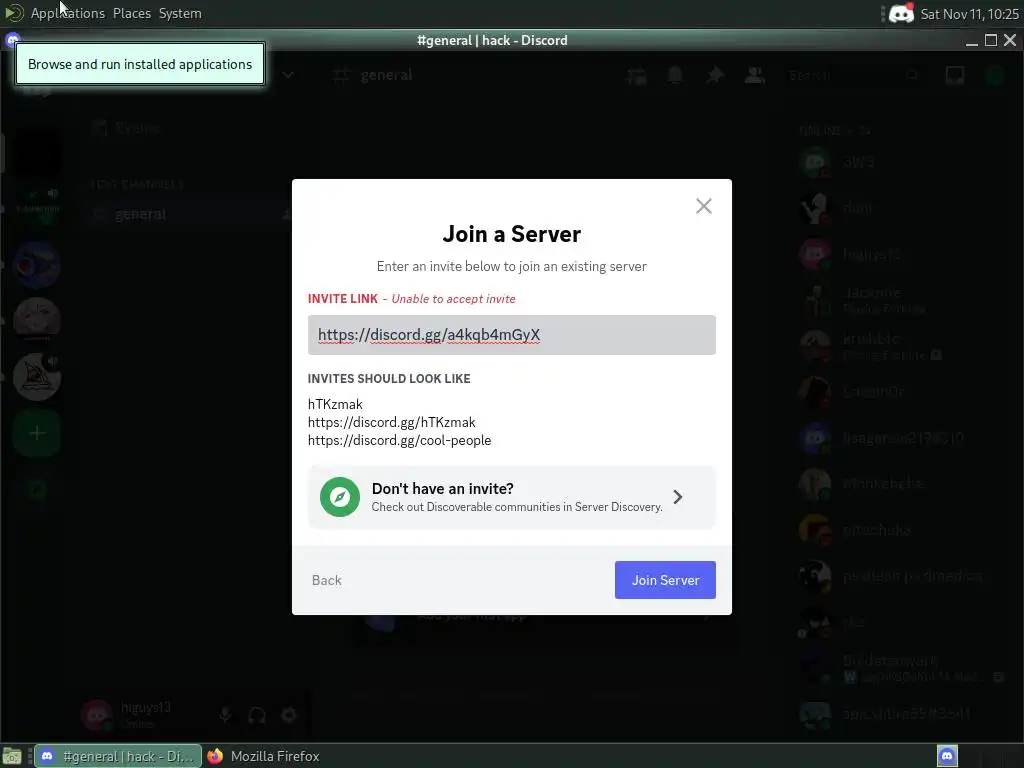Toggle the member list icon

click(x=754, y=75)
